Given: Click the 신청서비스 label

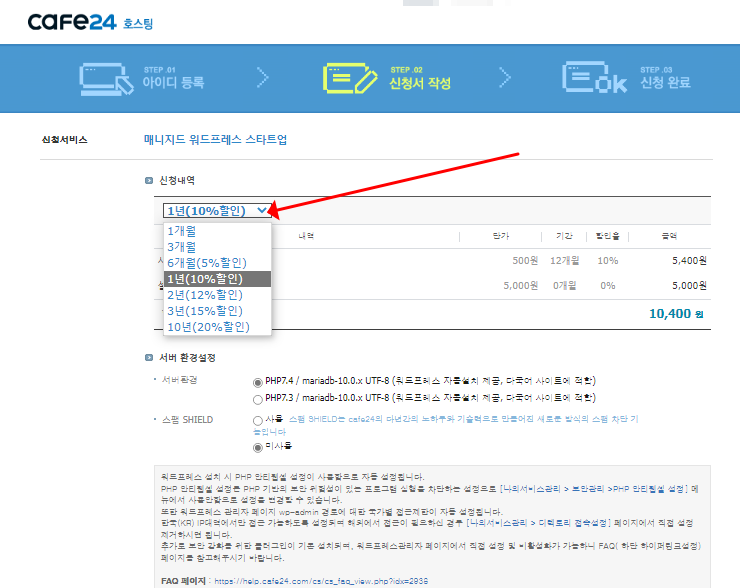Looking at the screenshot, I should pyautogui.click(x=65, y=140).
